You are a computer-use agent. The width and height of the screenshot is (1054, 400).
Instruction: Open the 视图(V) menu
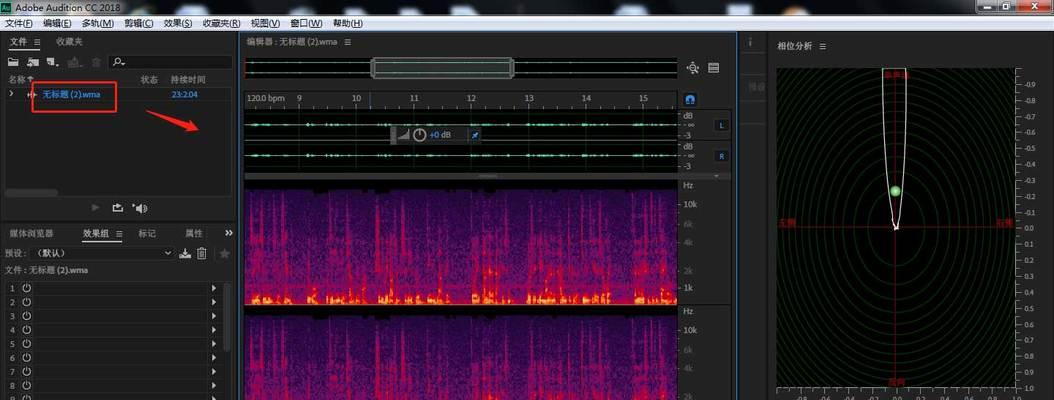pos(266,24)
